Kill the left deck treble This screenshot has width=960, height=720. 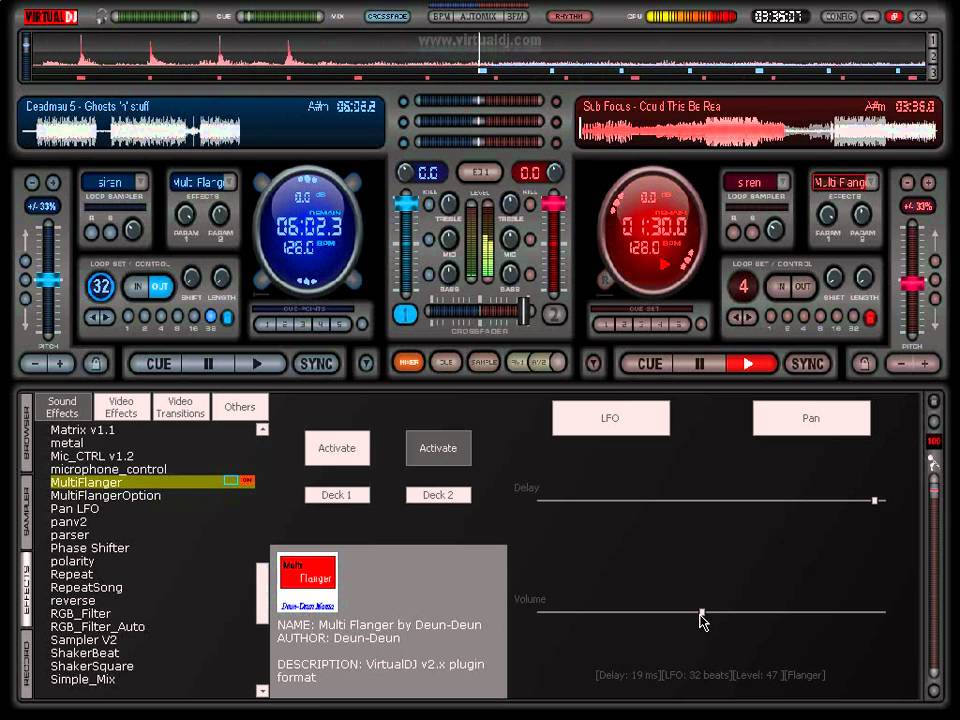point(429,204)
